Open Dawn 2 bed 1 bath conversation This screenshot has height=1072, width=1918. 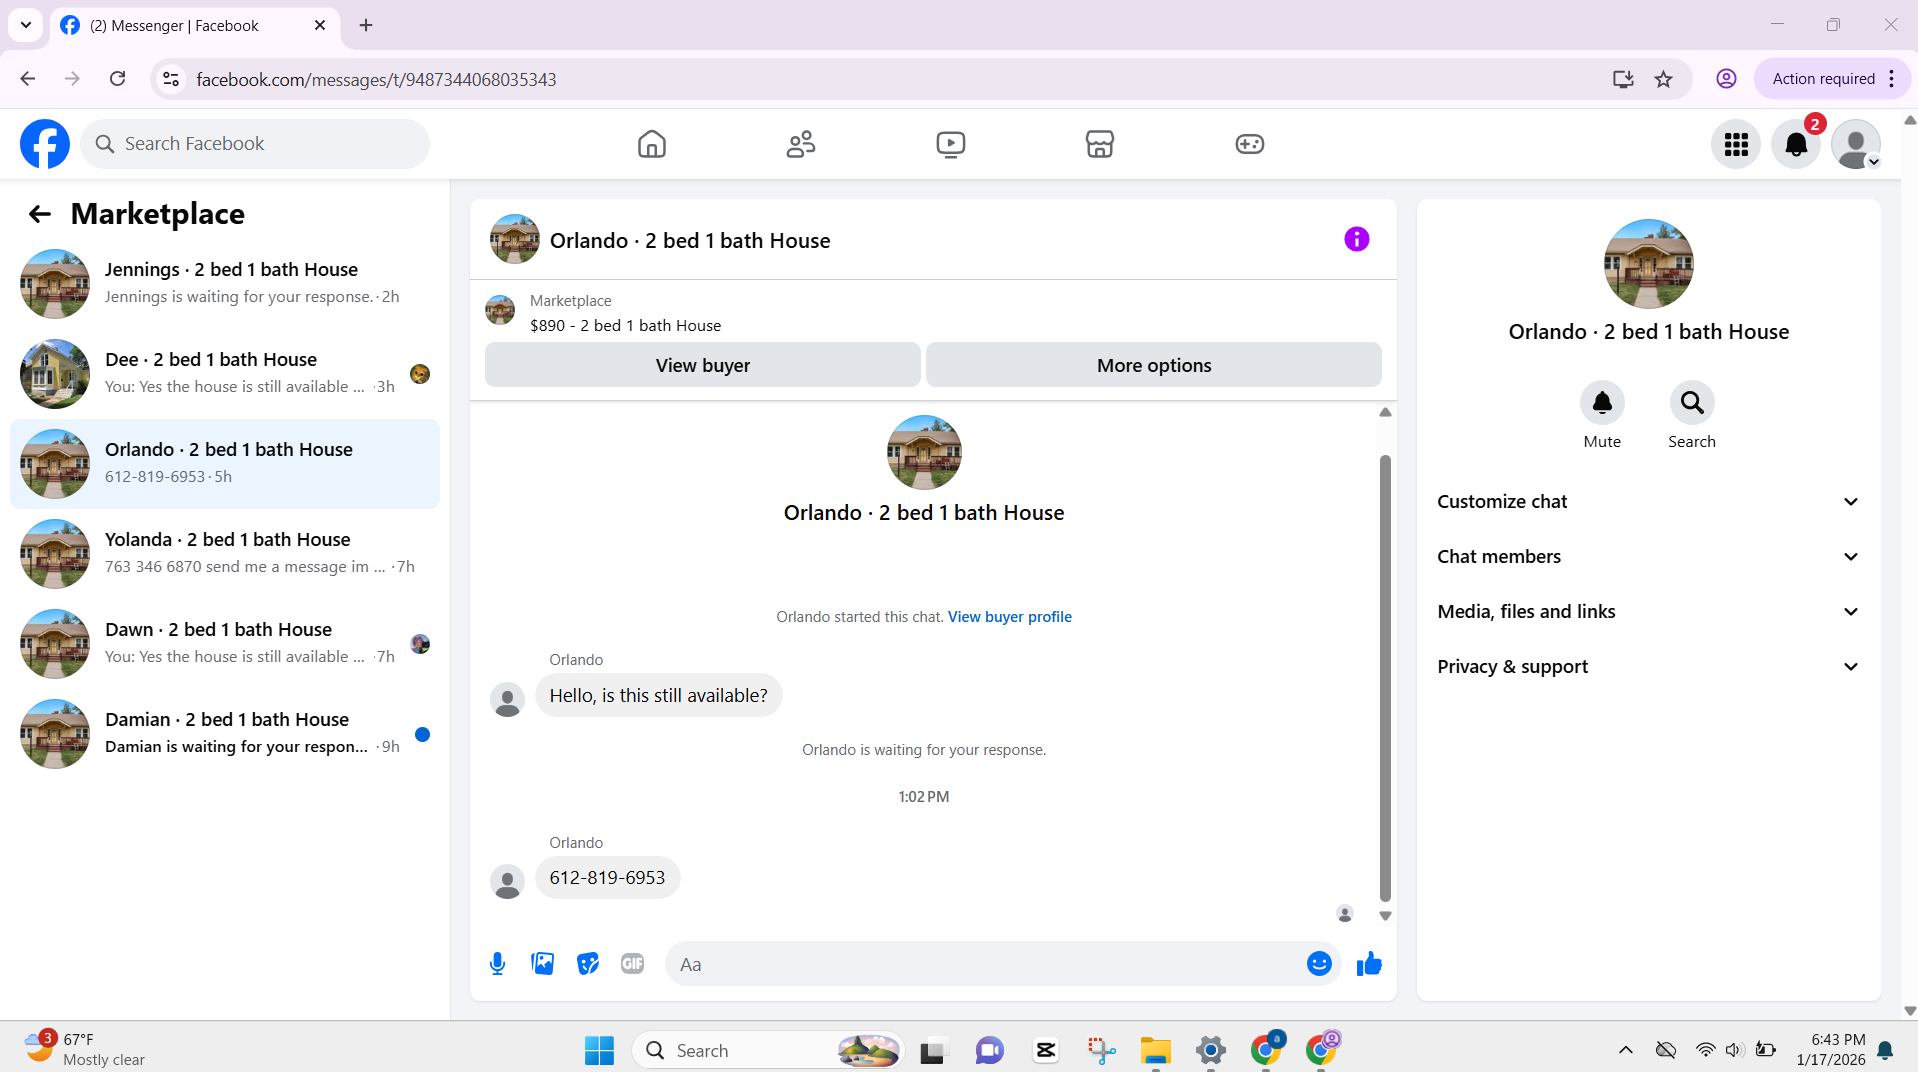[225, 644]
